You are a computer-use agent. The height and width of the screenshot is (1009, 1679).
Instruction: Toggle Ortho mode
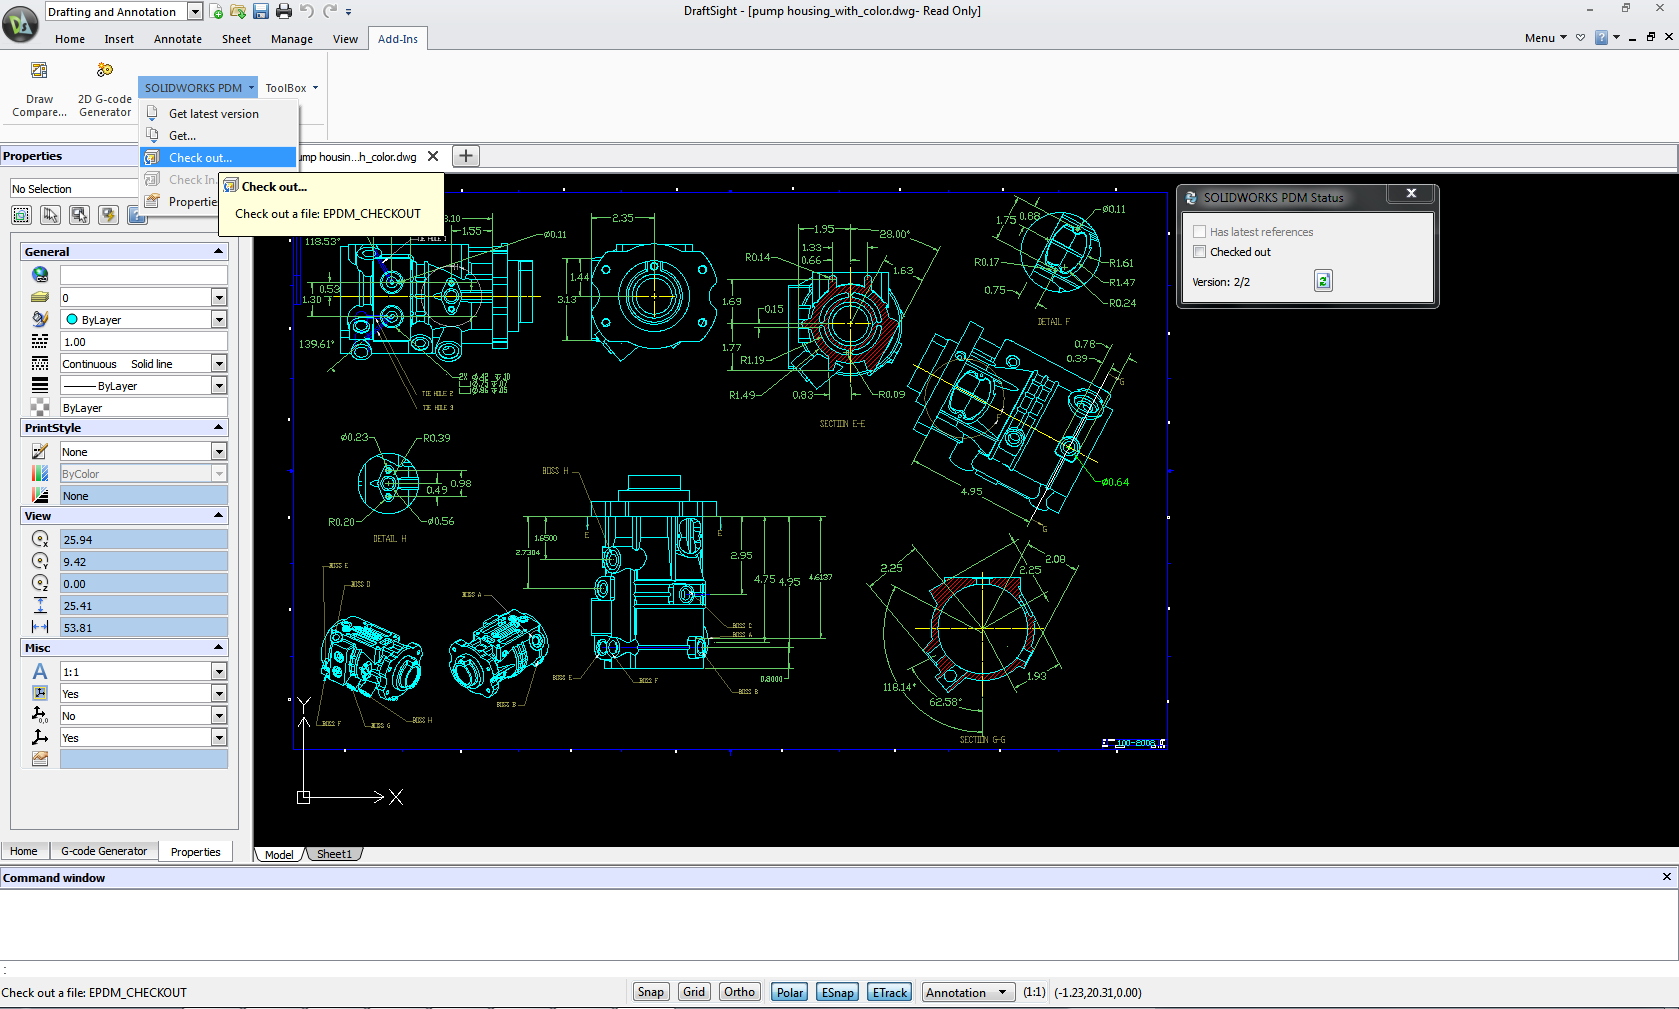740,992
